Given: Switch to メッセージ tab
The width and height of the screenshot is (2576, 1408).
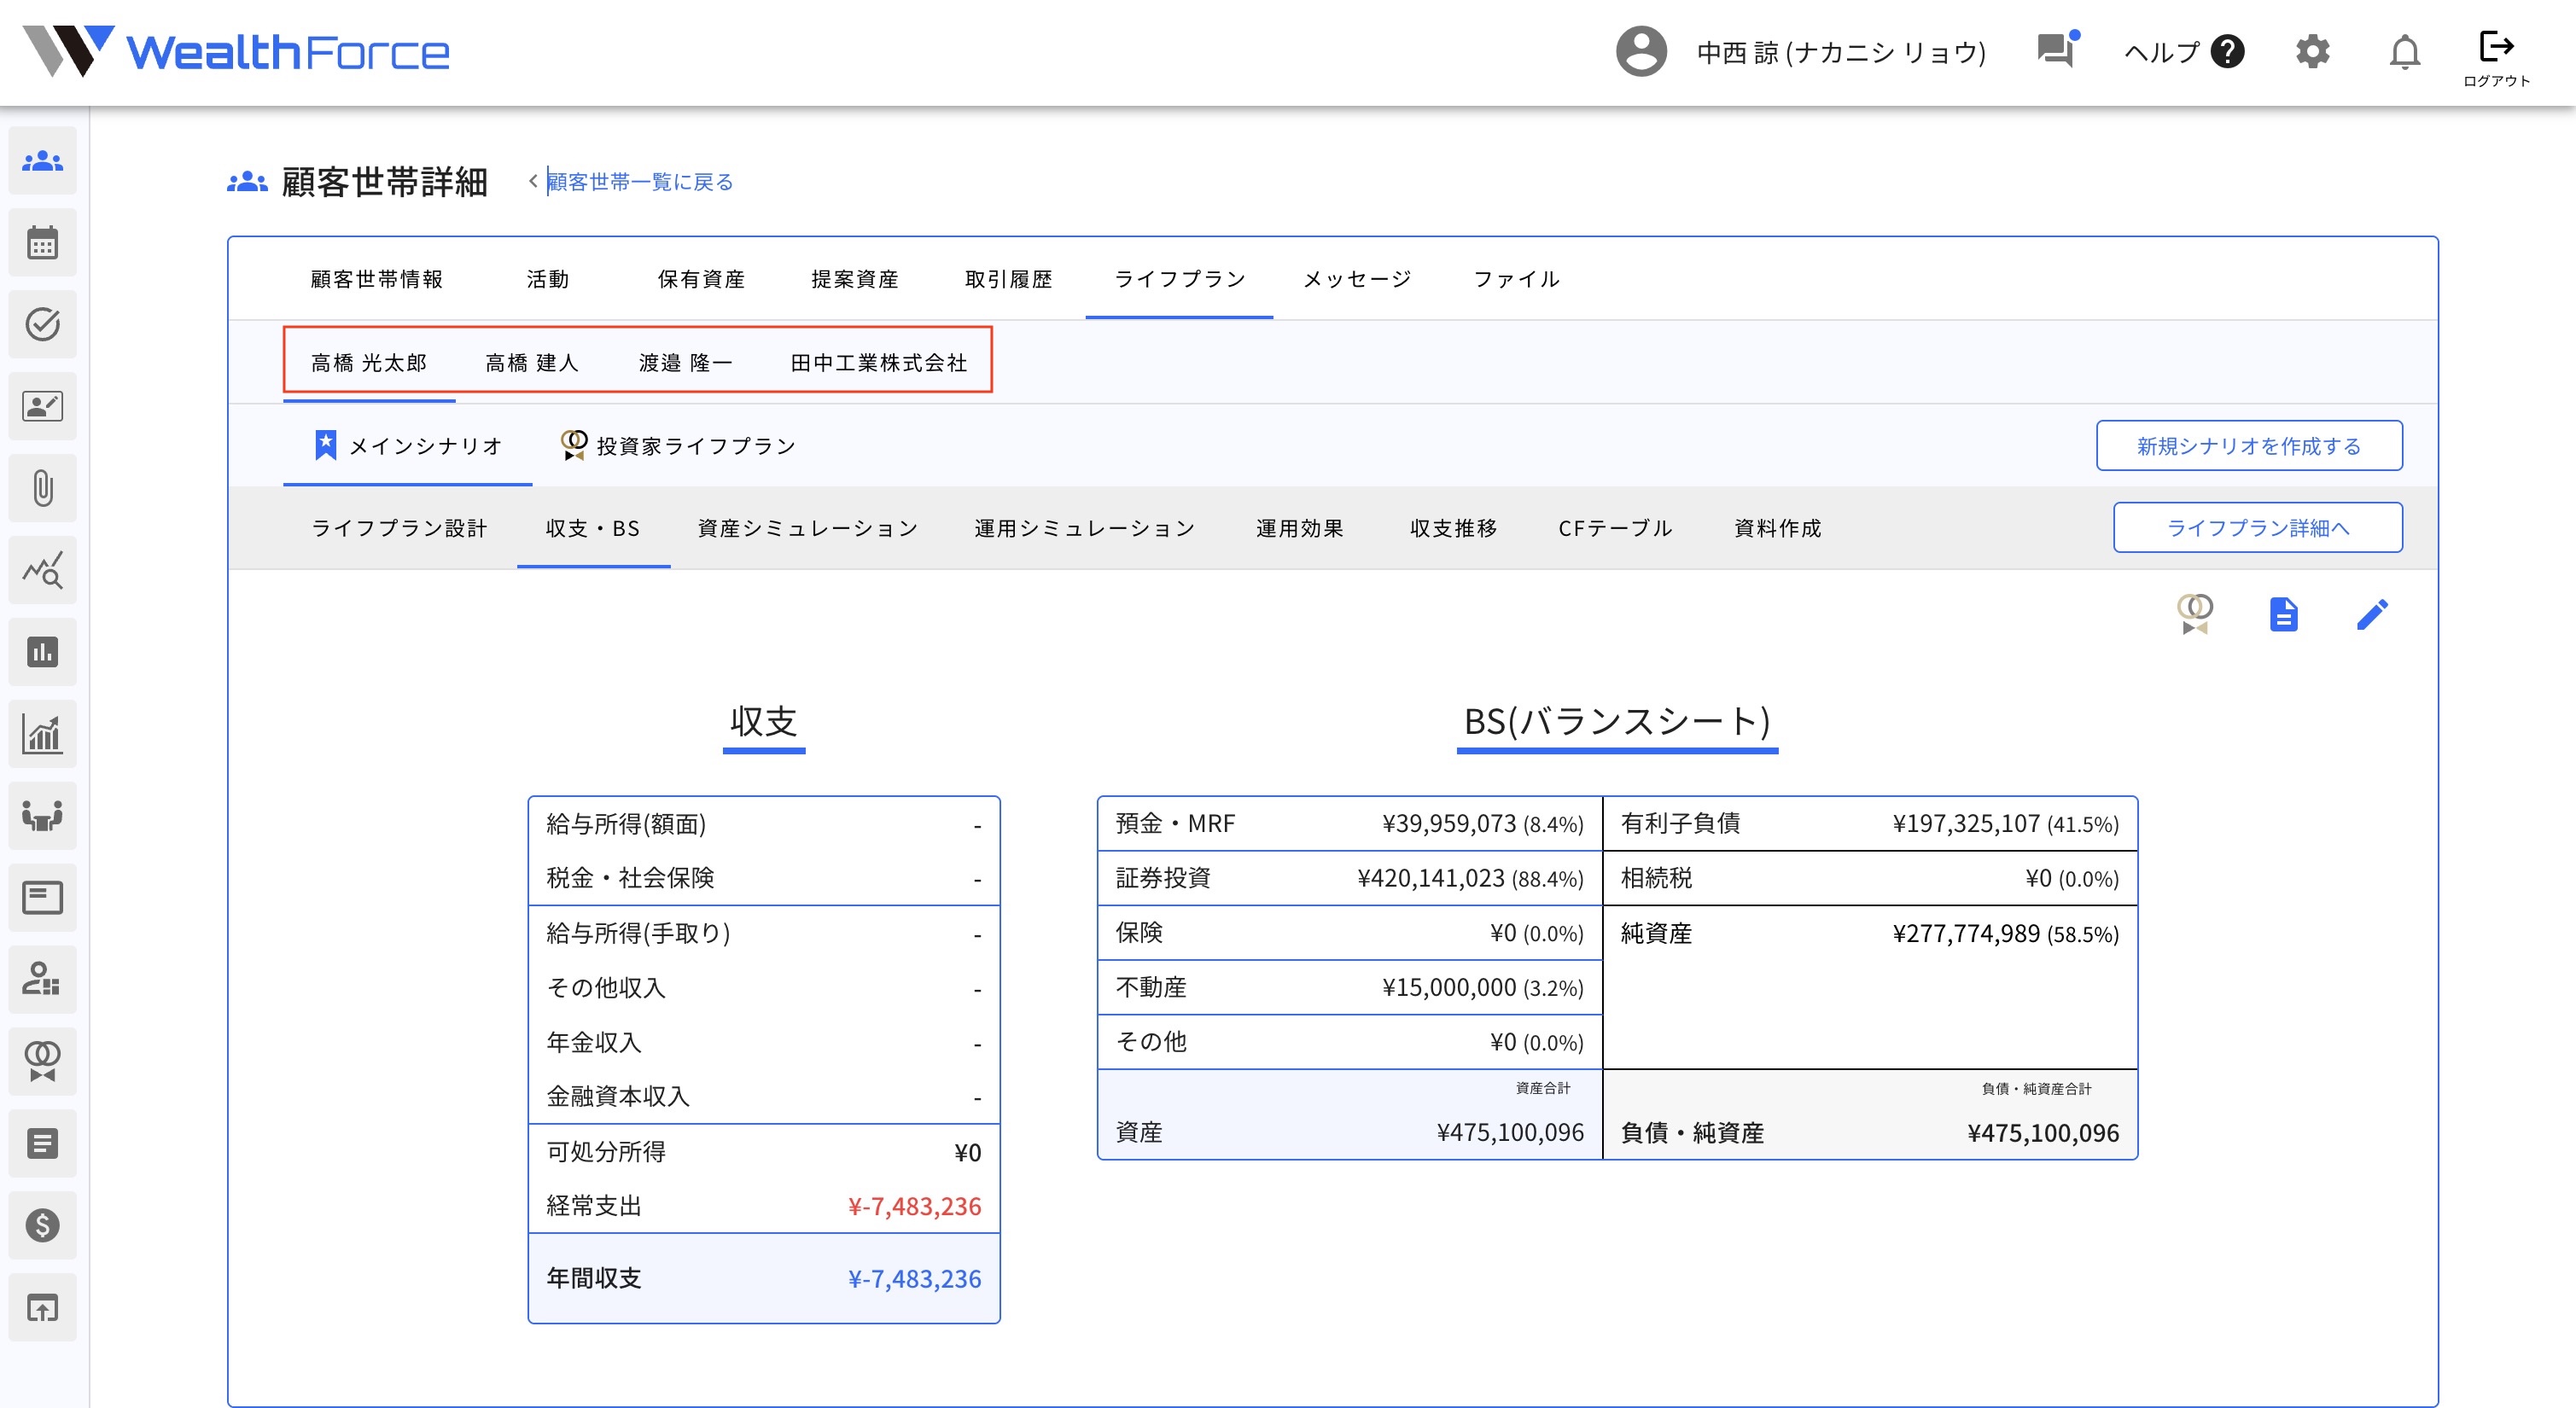Looking at the screenshot, I should click(1357, 279).
